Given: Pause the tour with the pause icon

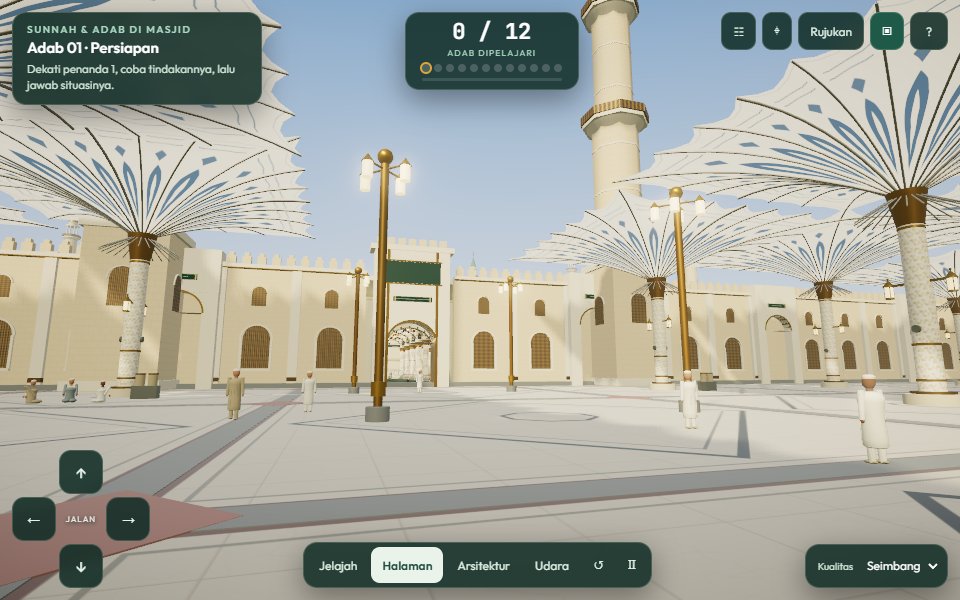Looking at the screenshot, I should pos(632,565).
